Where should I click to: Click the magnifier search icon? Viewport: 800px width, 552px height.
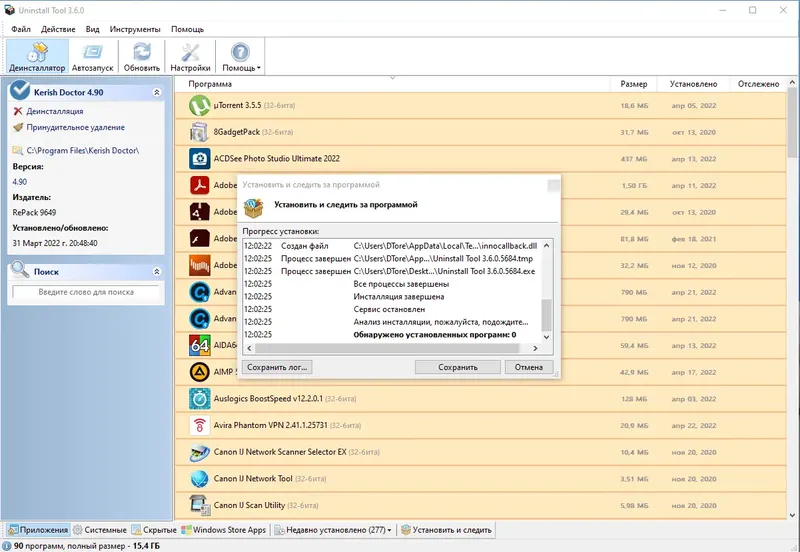pyautogui.click(x=20, y=269)
